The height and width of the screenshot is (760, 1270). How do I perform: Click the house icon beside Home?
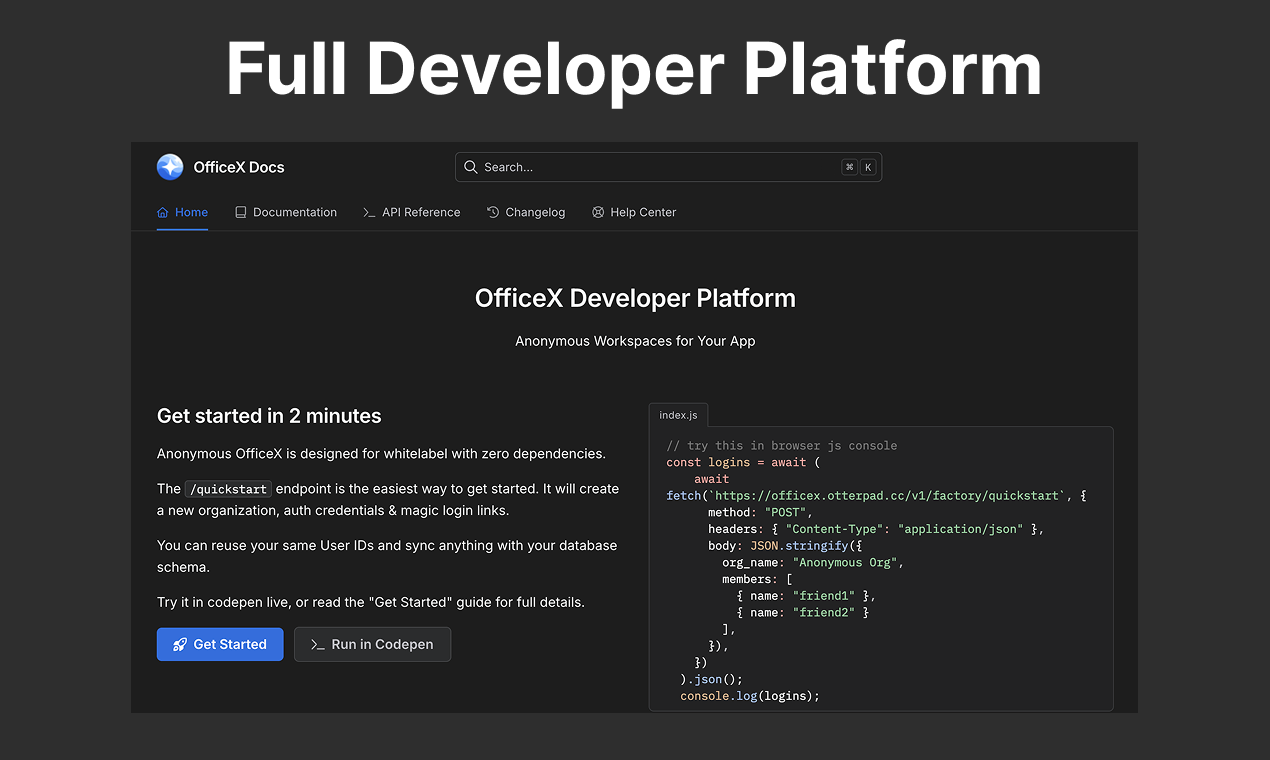coord(163,212)
